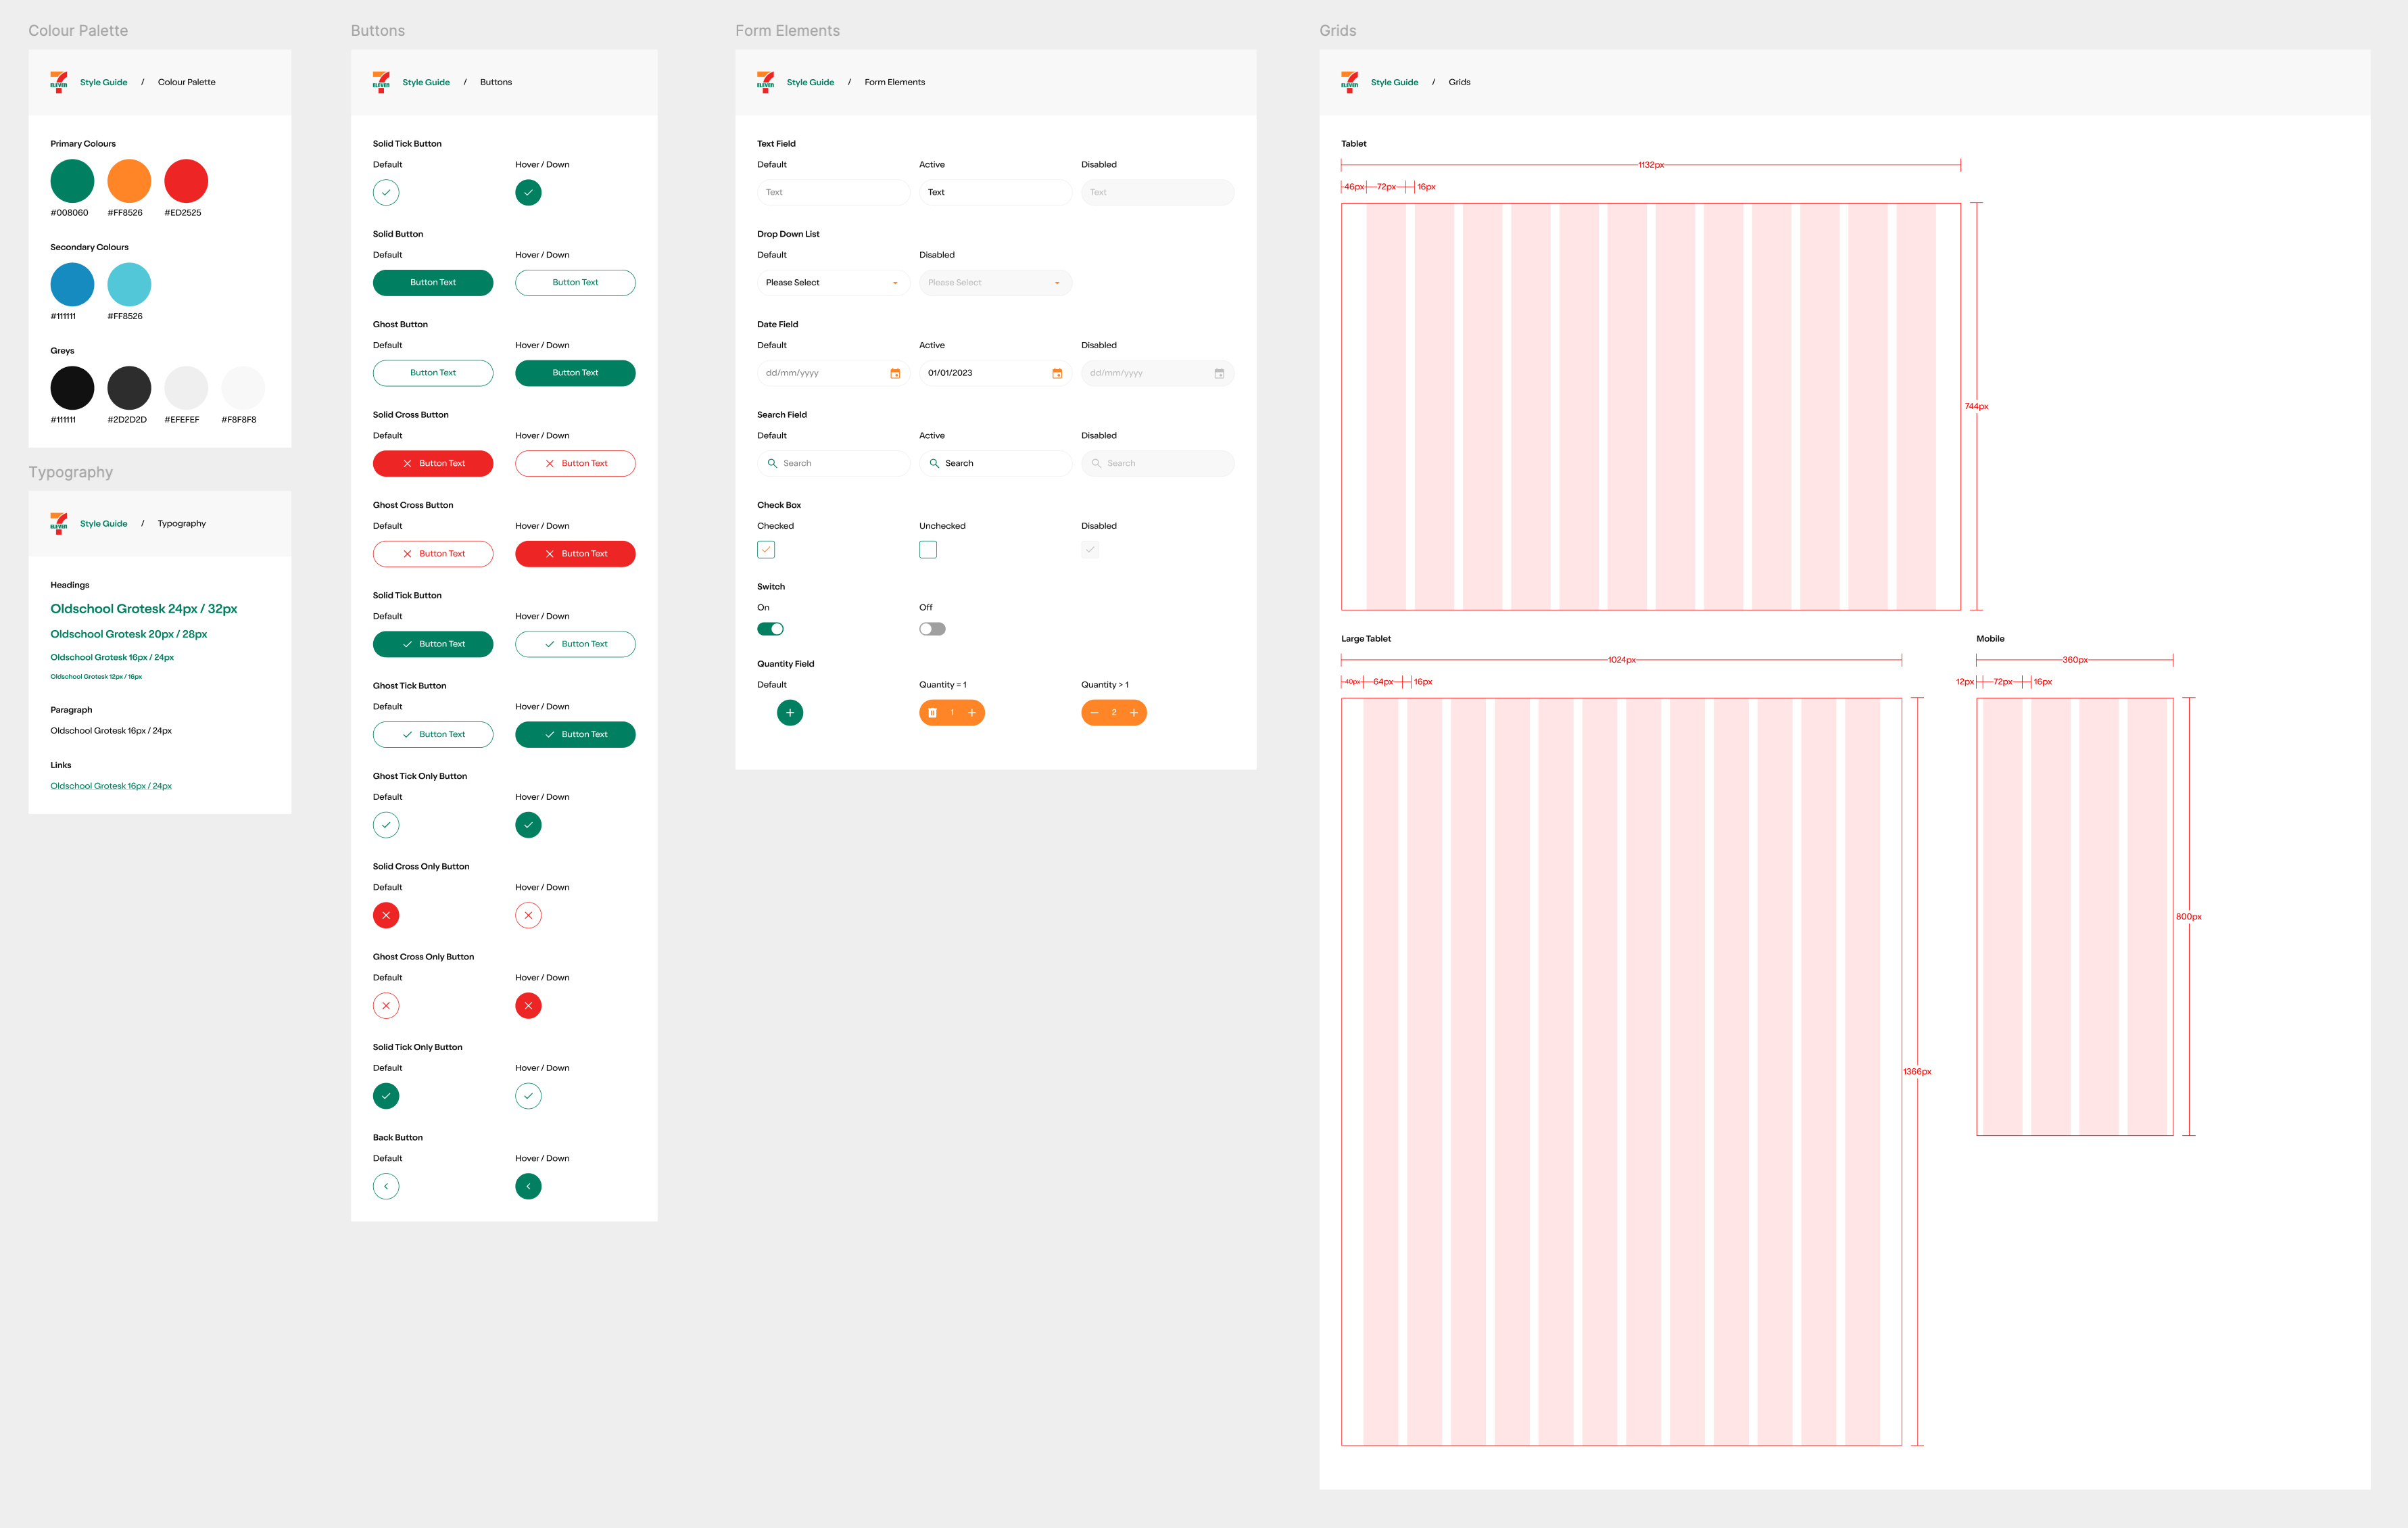
Task: Click Style Guide breadcrumb in the Buttons panel
Action: [x=426, y=82]
